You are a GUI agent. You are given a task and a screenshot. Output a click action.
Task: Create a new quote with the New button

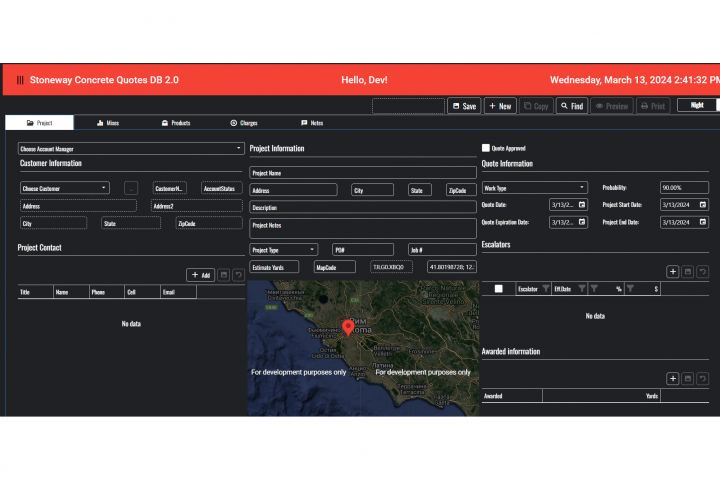pos(500,106)
